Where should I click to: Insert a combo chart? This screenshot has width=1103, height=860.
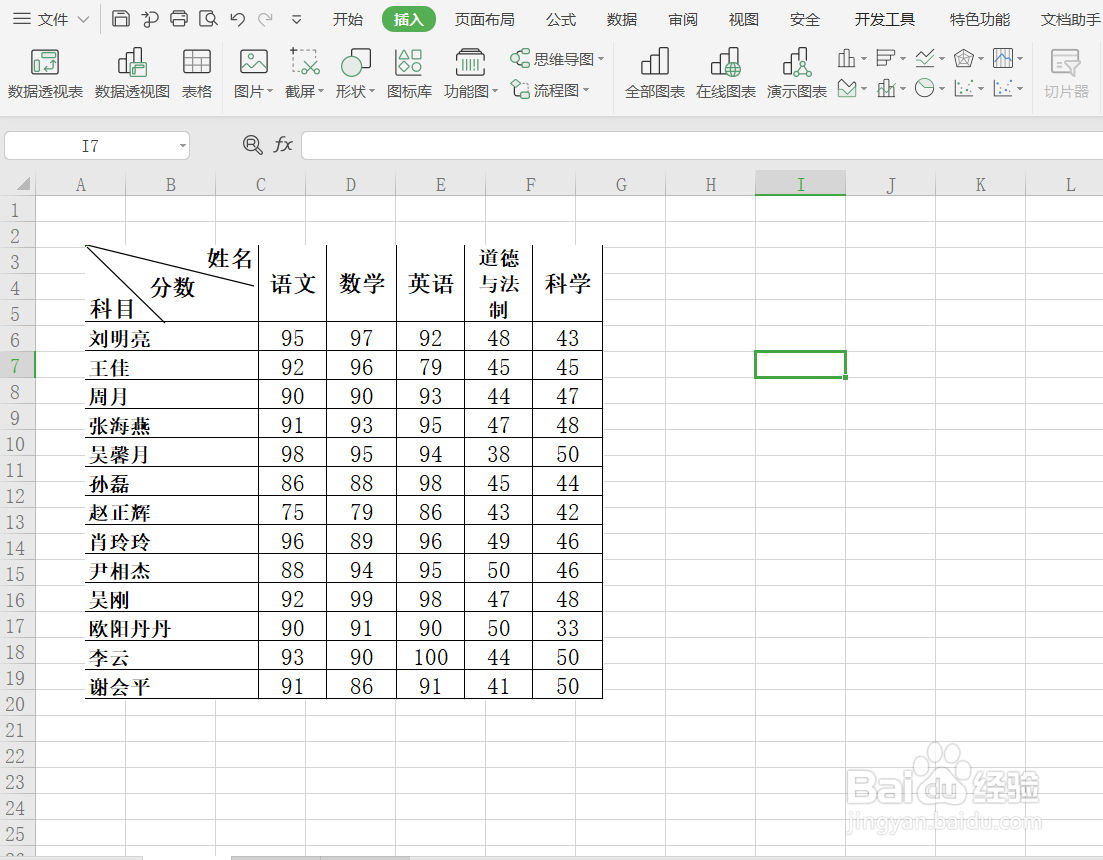[886, 89]
